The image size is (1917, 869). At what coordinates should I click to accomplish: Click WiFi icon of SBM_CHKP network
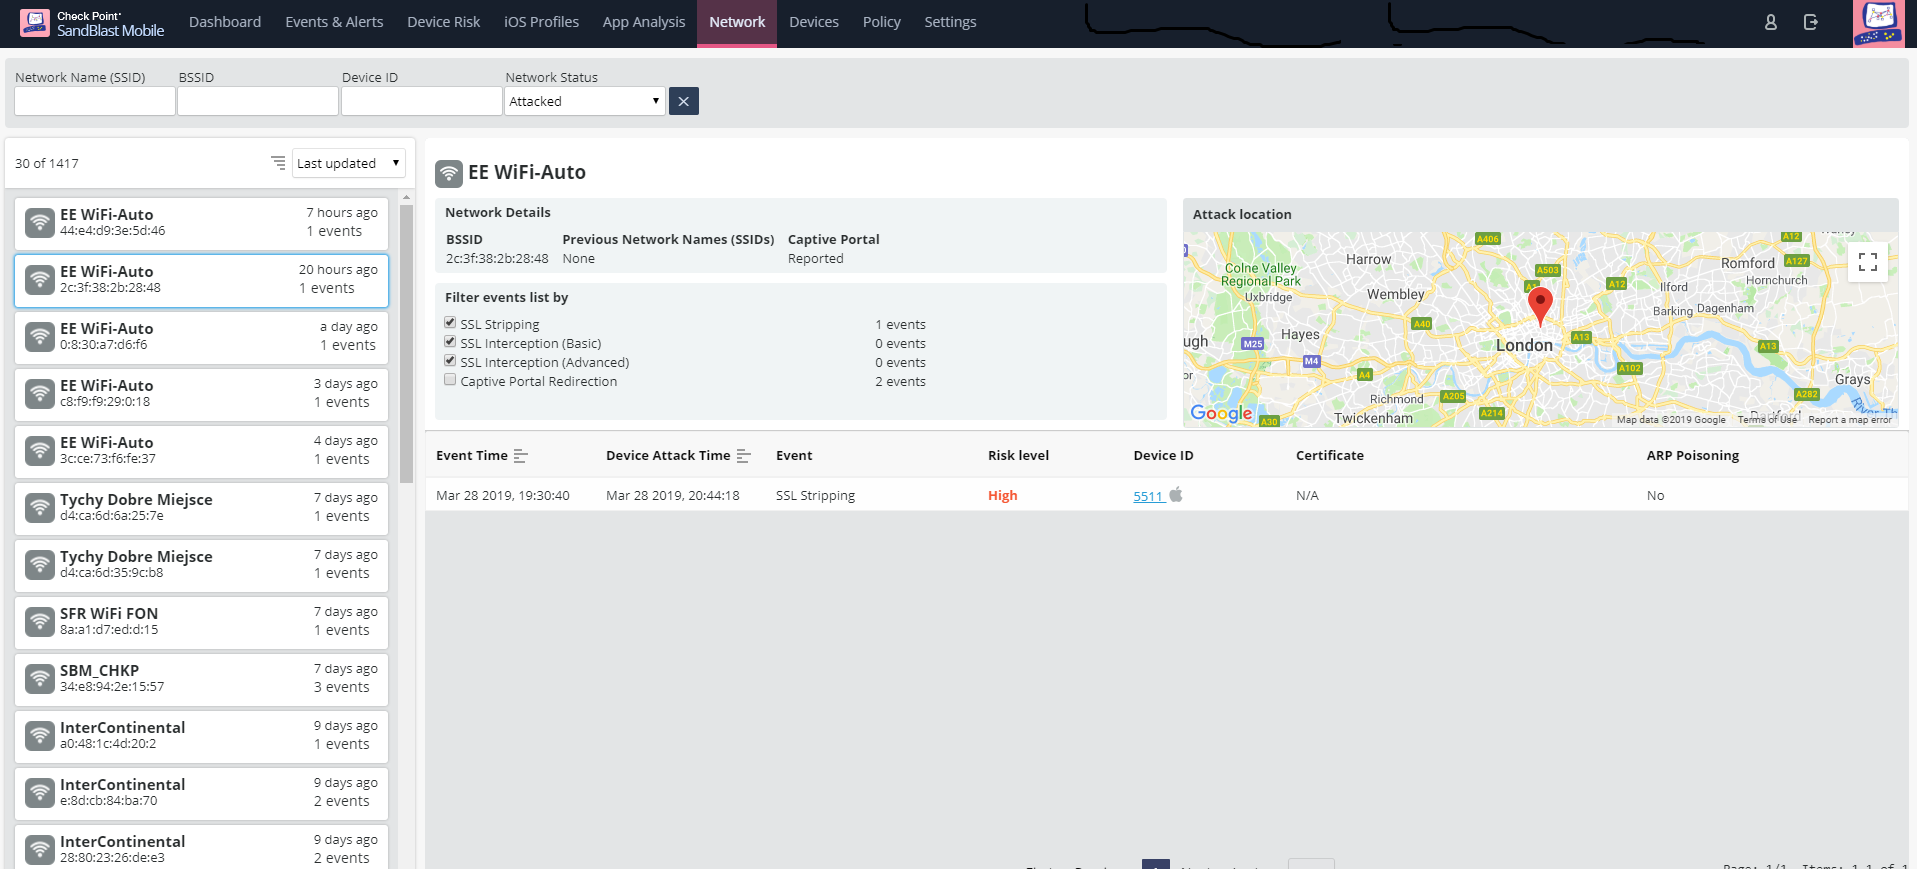click(x=40, y=678)
